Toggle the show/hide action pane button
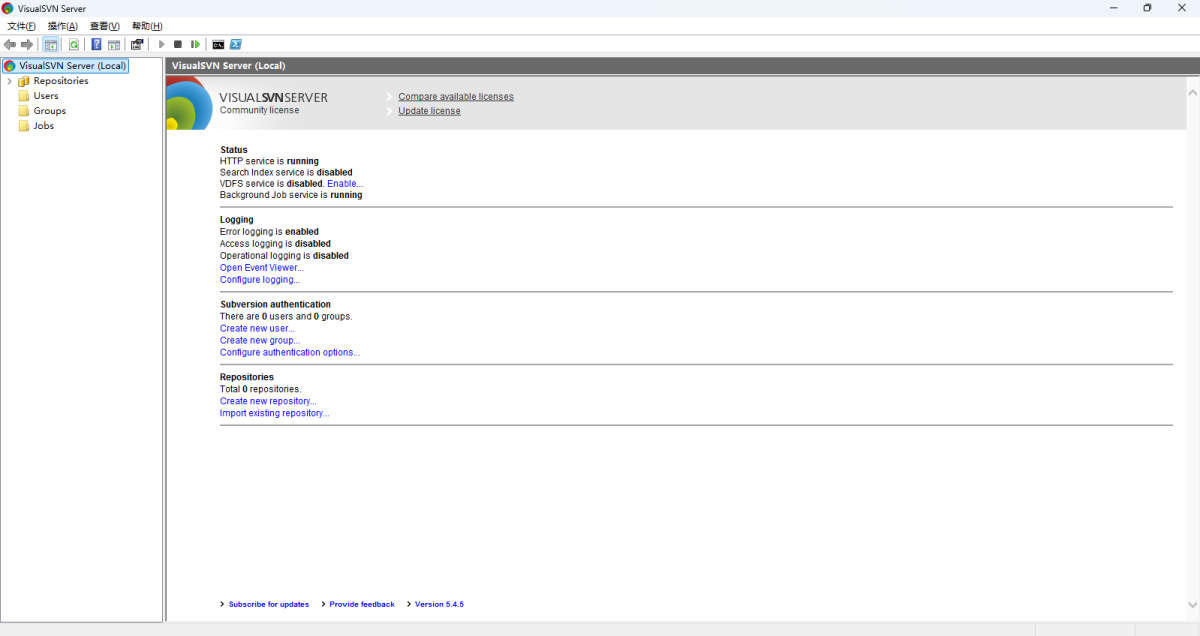The width and height of the screenshot is (1200, 636). 114,44
